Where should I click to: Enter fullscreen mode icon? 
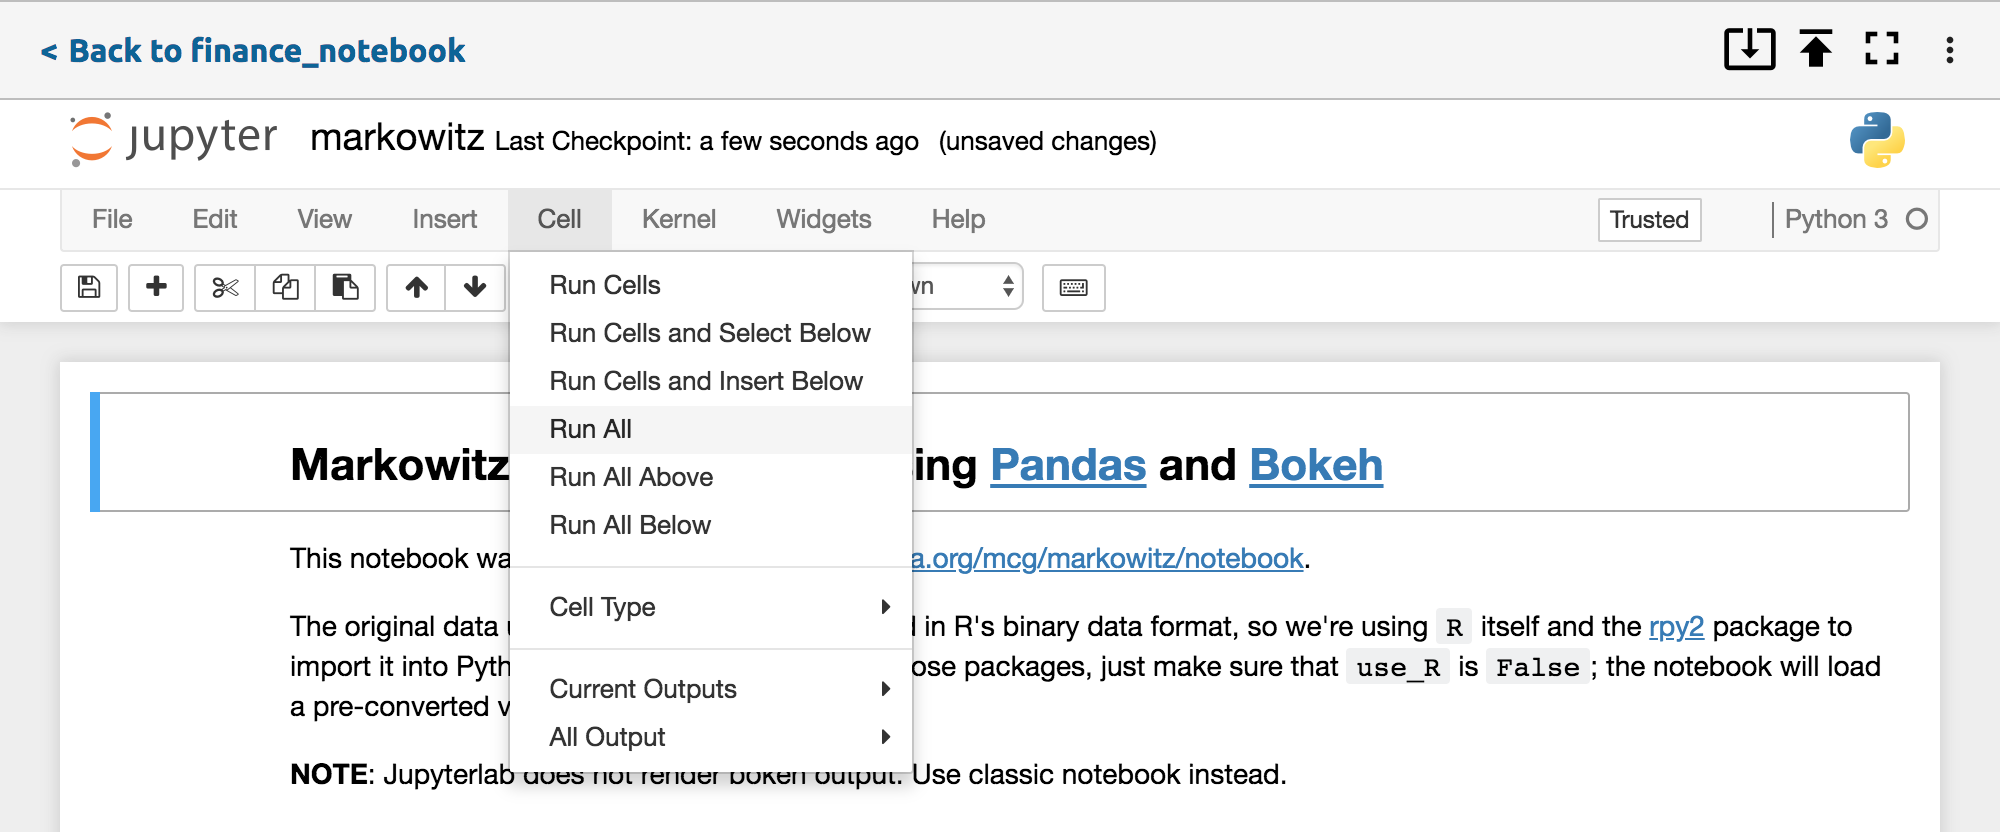click(x=1882, y=49)
